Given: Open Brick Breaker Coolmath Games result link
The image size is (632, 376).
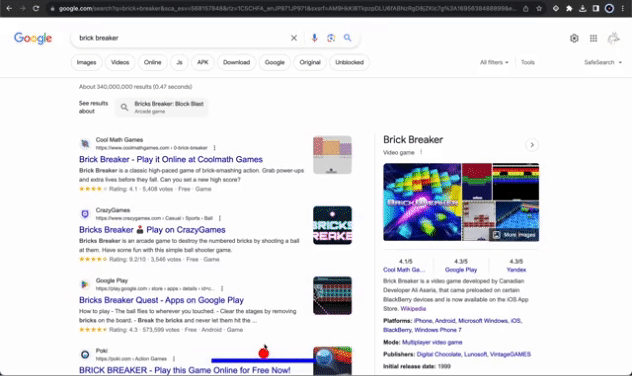Looking at the screenshot, I should click(171, 159).
